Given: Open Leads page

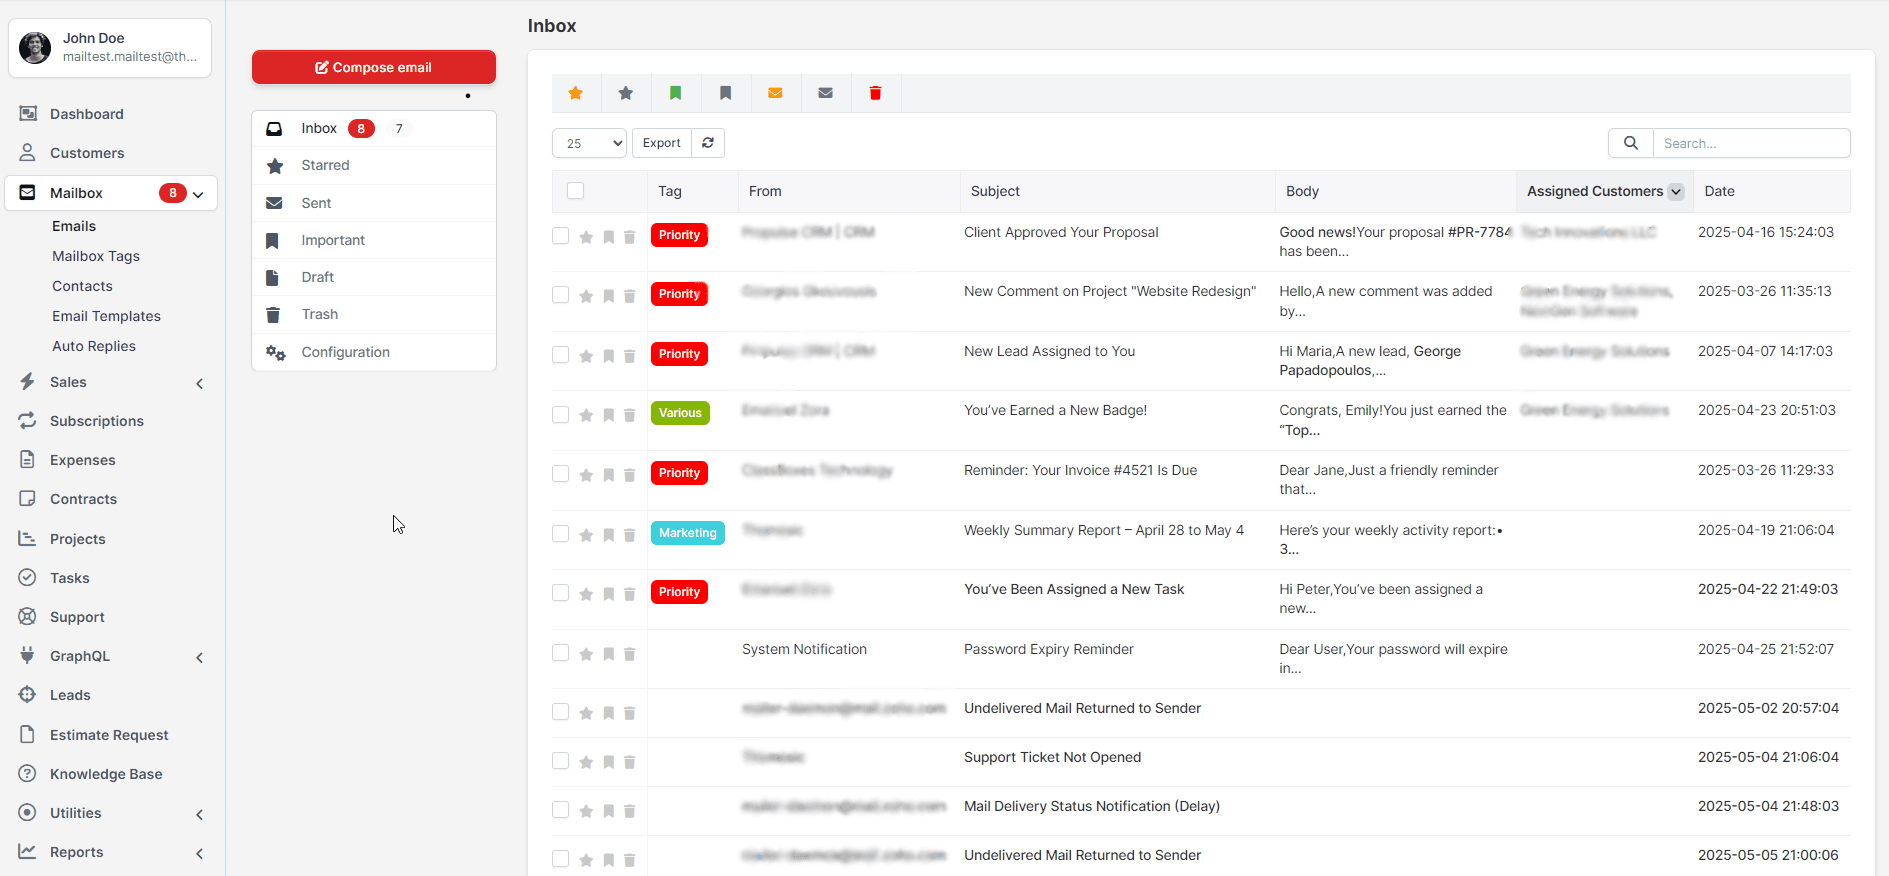Looking at the screenshot, I should pos(70,695).
